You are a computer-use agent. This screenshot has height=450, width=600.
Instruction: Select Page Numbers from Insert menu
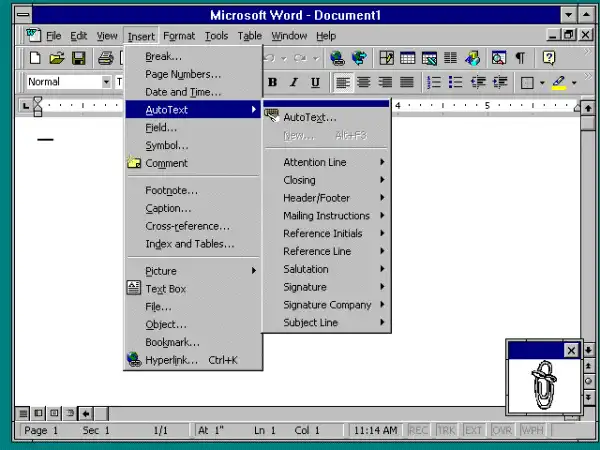point(183,74)
